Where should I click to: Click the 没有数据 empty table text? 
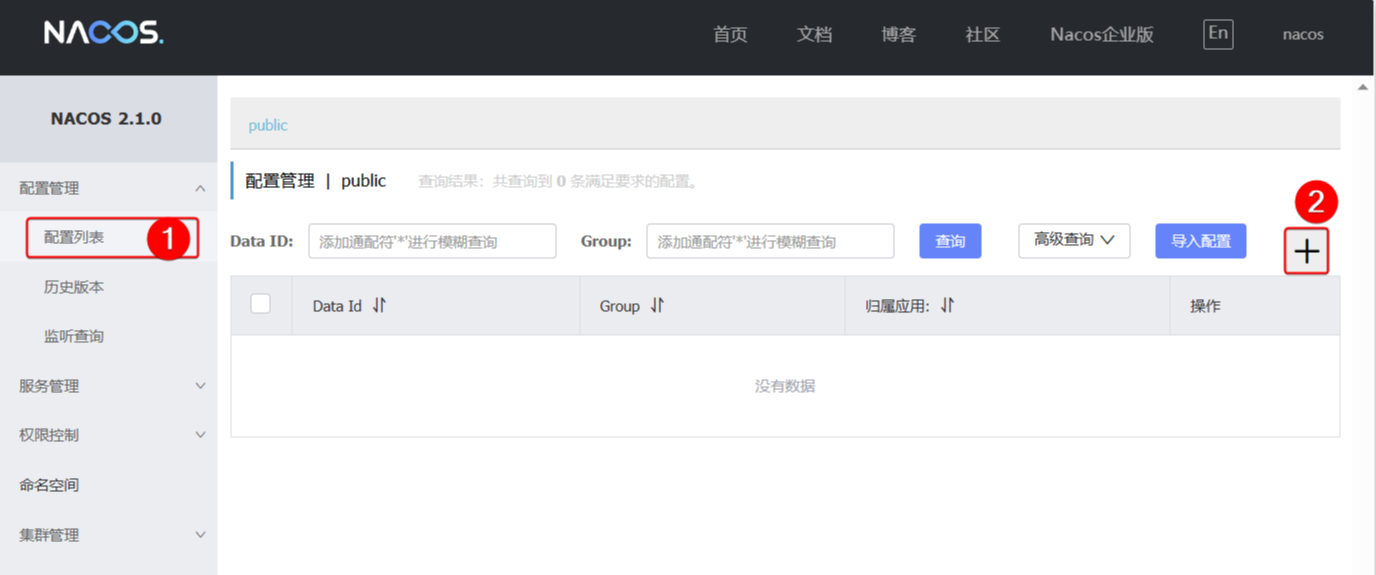(x=785, y=386)
